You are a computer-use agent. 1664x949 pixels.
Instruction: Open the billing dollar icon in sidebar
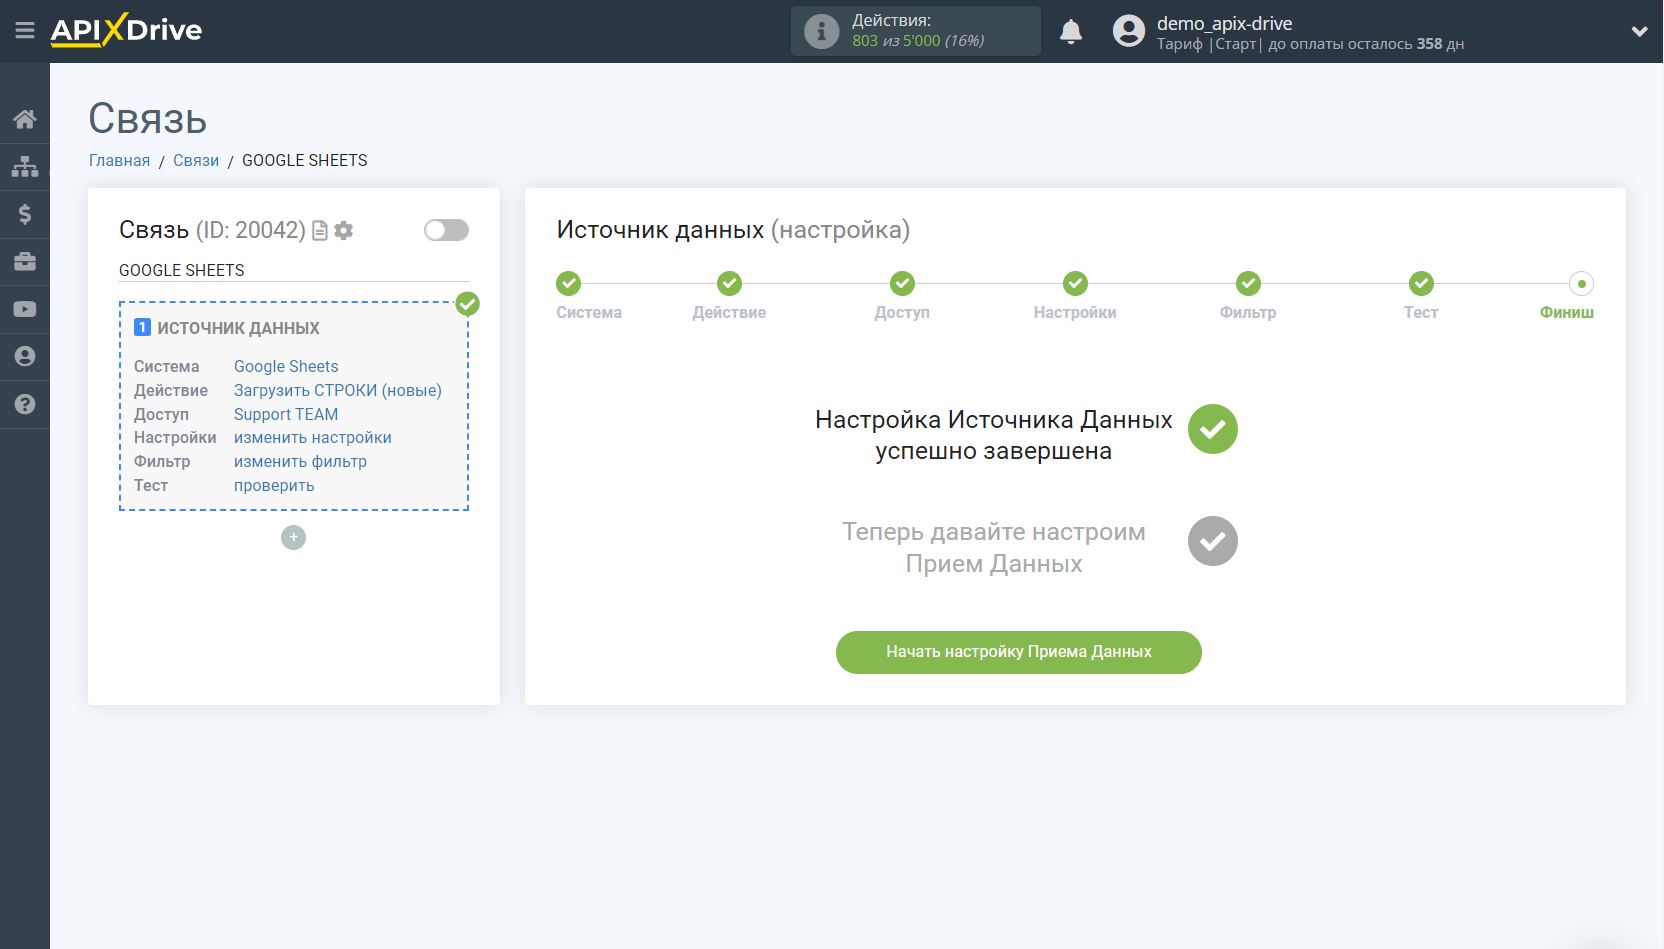[x=25, y=214]
